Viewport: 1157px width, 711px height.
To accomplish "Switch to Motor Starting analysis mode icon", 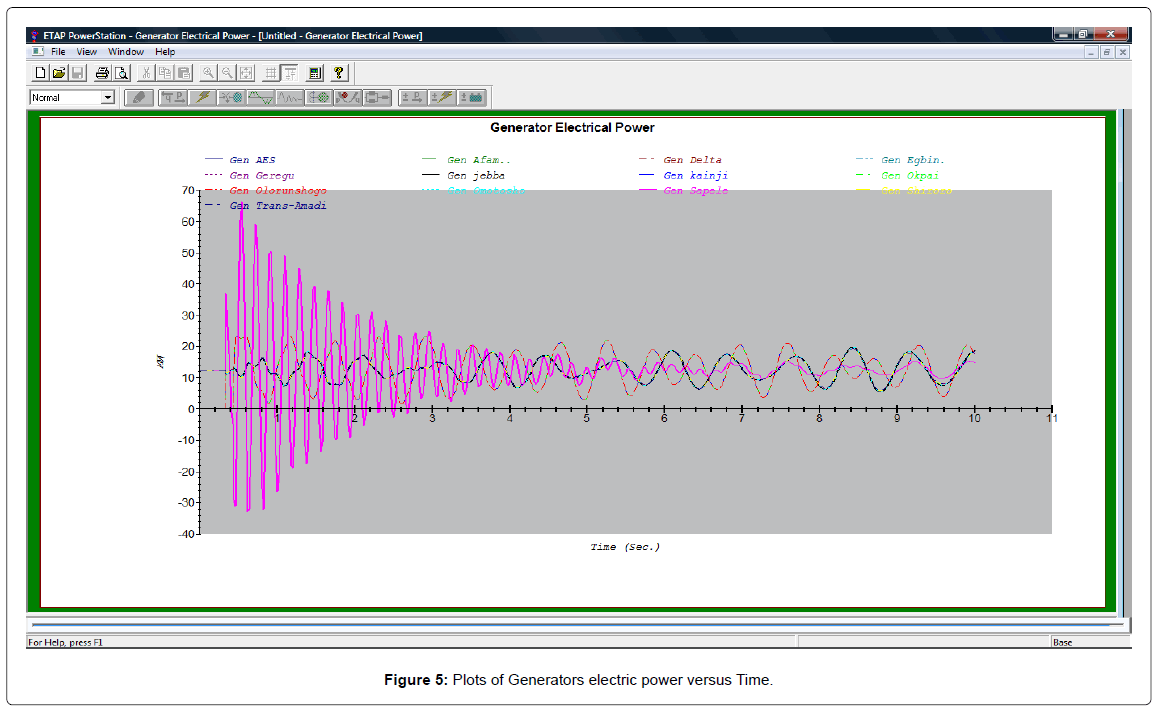I will pos(232,97).
